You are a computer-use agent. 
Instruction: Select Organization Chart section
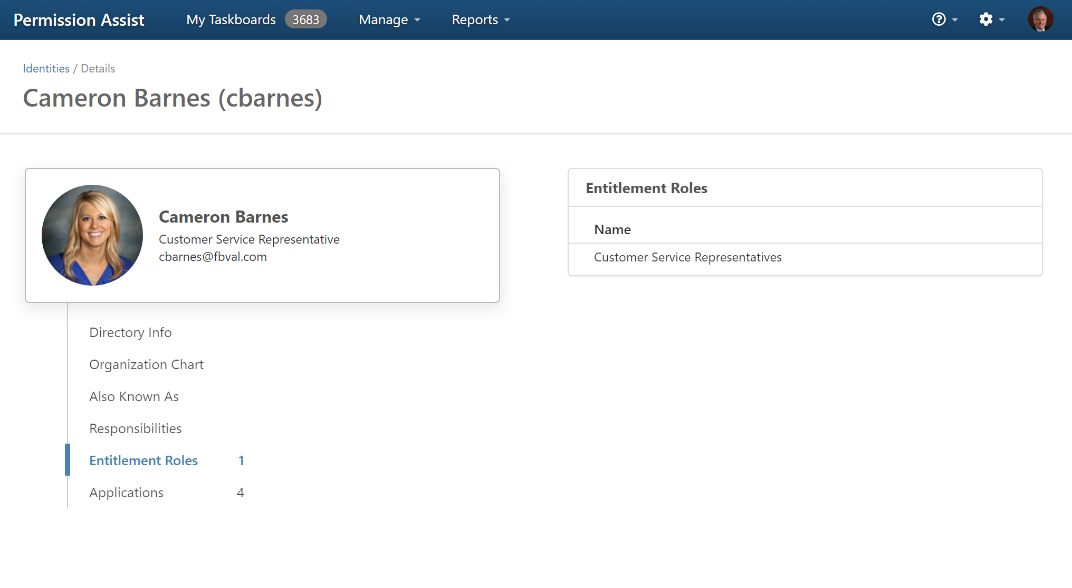(146, 365)
